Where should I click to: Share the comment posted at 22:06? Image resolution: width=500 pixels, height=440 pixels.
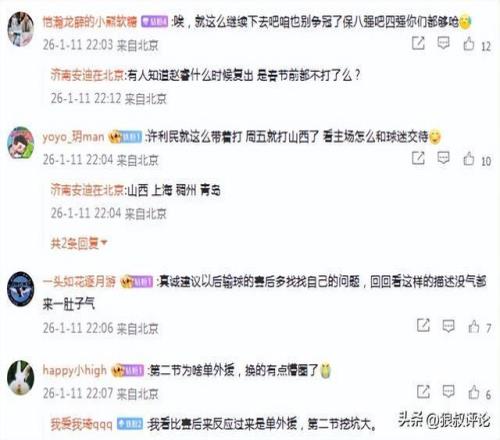pos(423,326)
